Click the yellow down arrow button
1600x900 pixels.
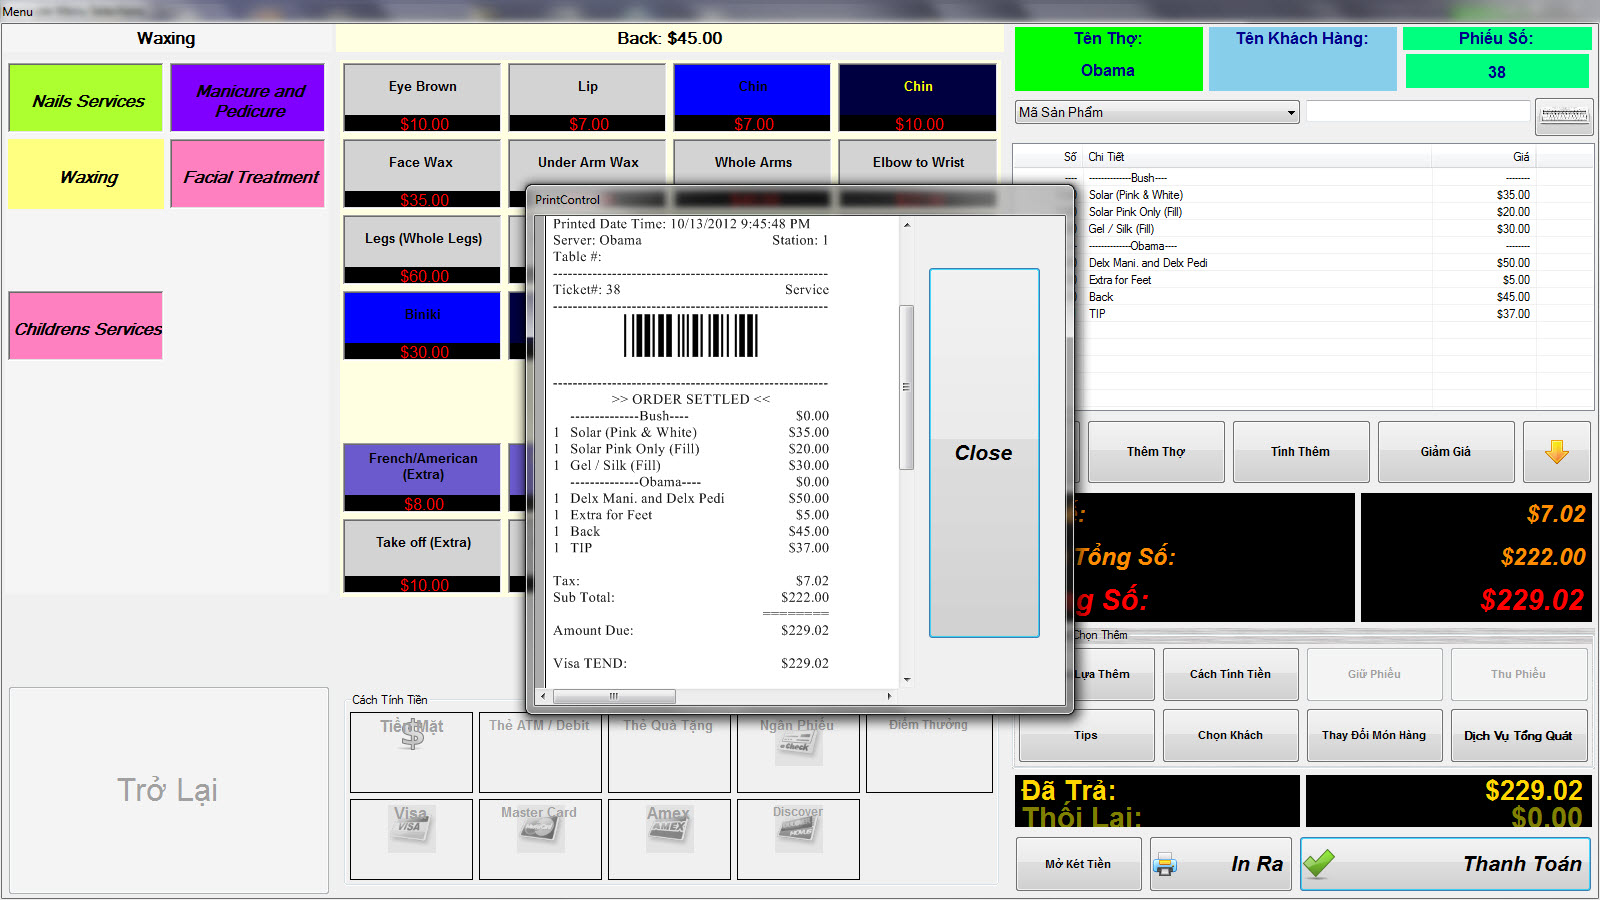click(1556, 452)
